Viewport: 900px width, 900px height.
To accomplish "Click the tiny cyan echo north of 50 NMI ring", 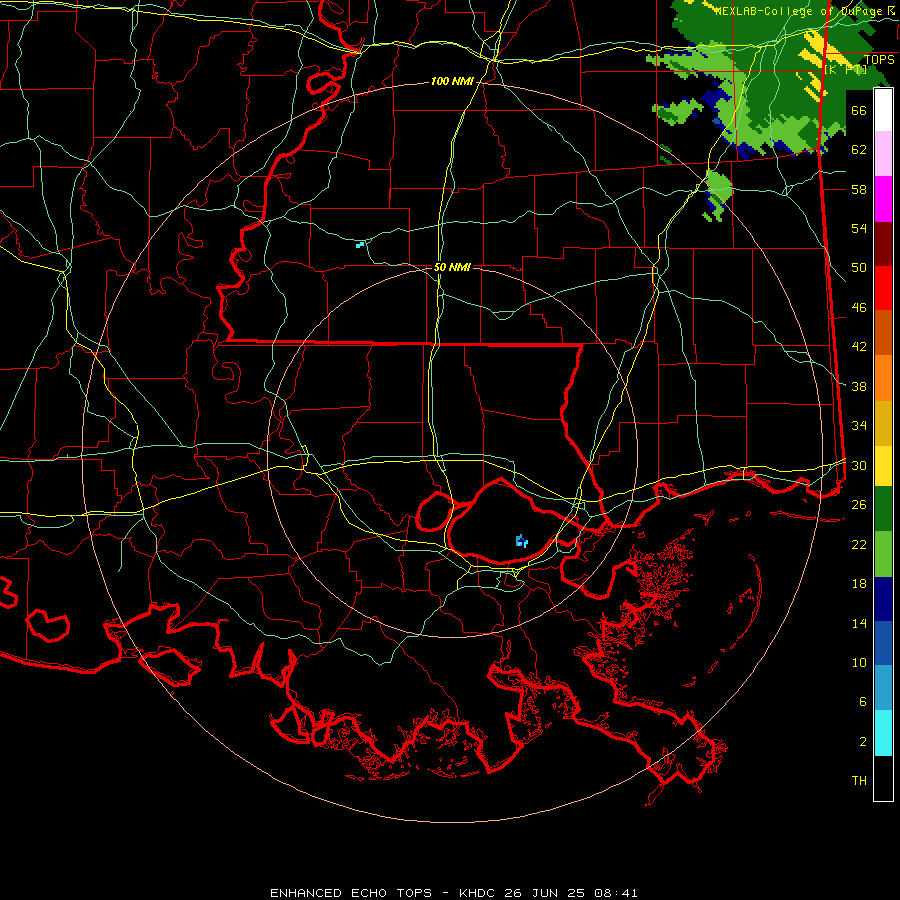I will coord(360,245).
